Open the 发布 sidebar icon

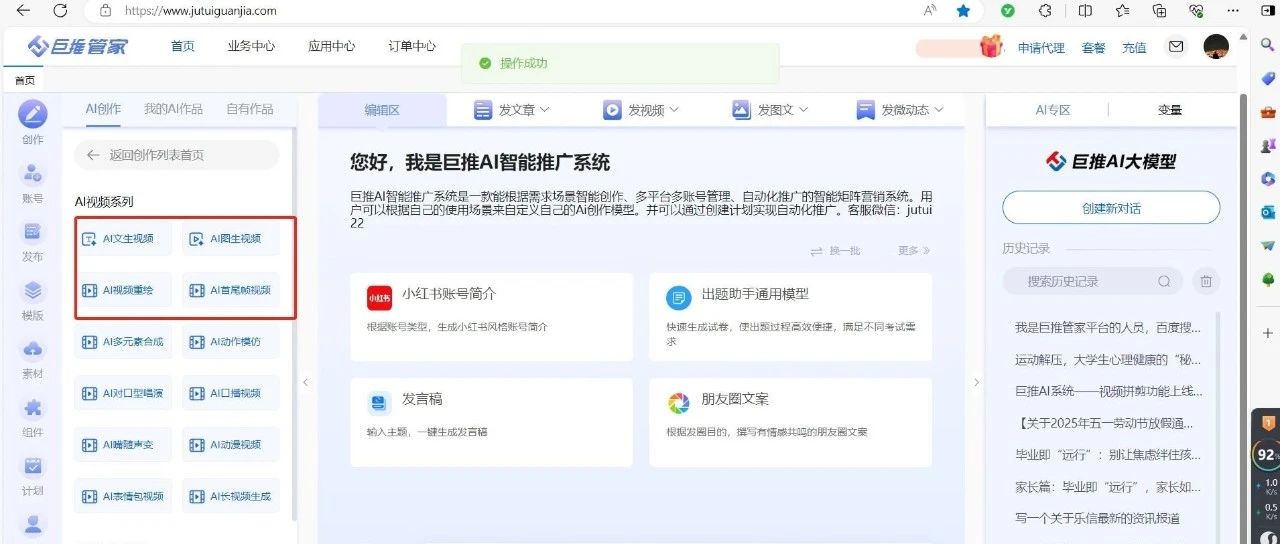(33, 232)
